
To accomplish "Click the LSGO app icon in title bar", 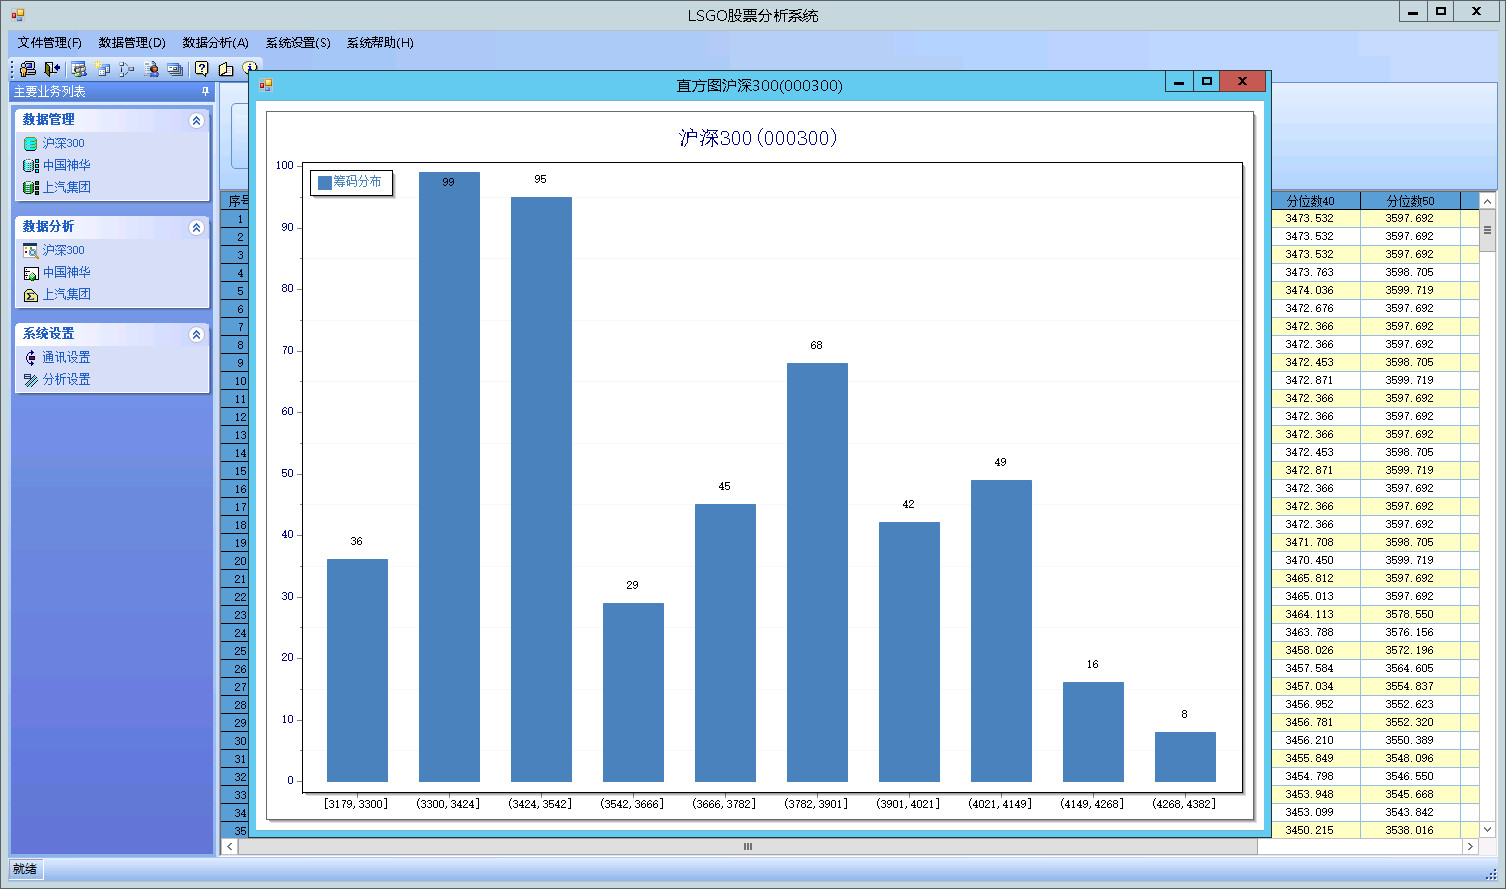I will pos(18,15).
